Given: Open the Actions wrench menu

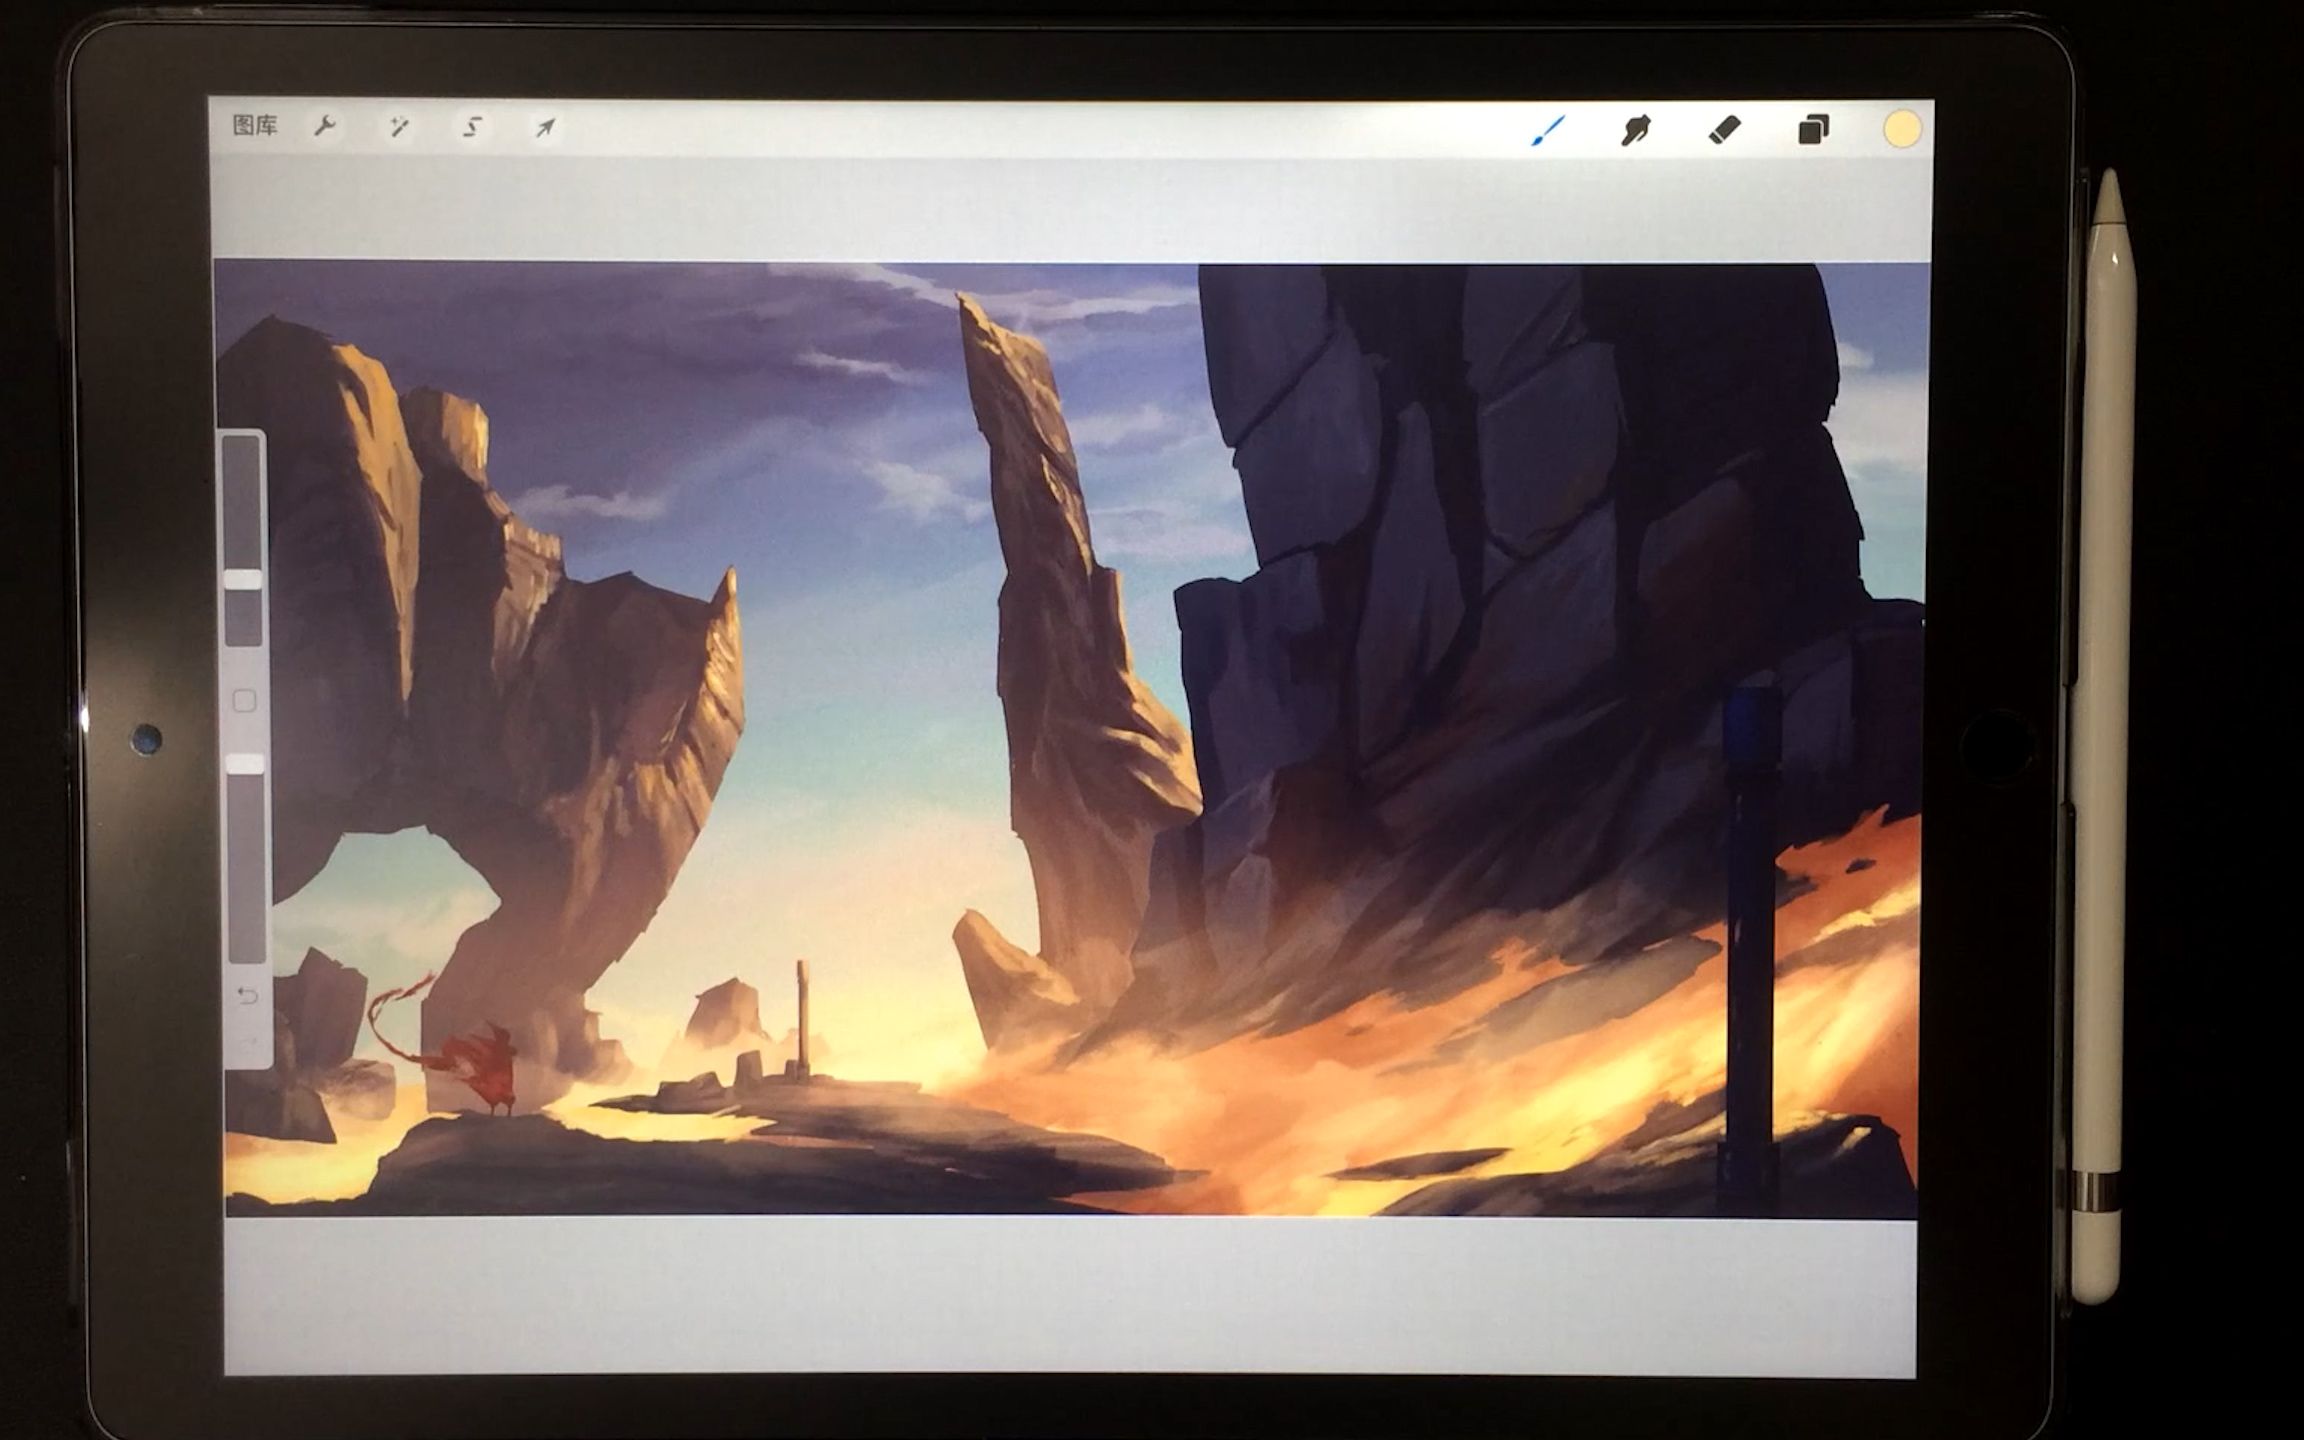Looking at the screenshot, I should [x=325, y=127].
